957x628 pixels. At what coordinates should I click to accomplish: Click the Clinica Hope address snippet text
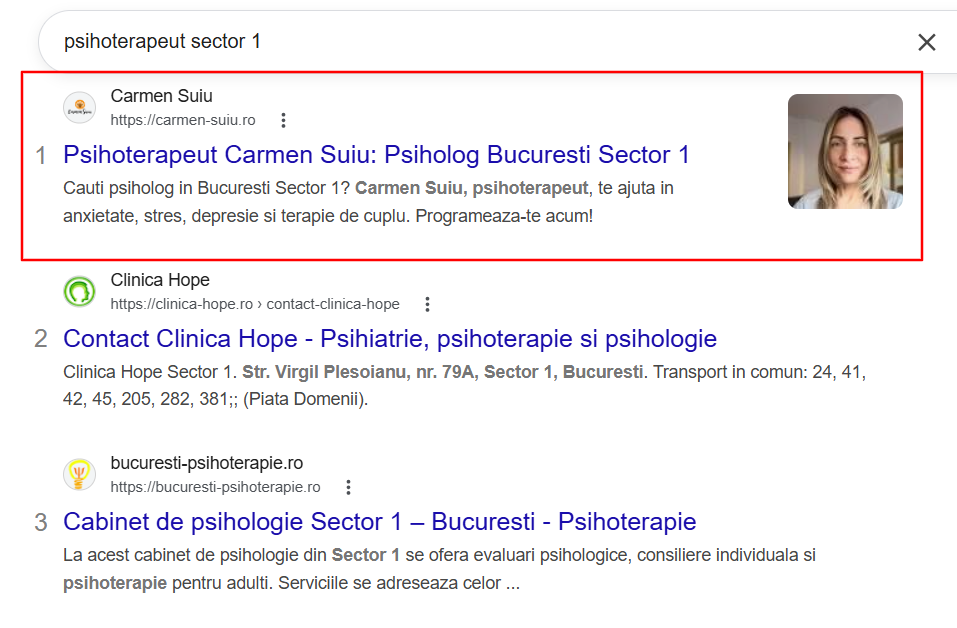tap(464, 385)
